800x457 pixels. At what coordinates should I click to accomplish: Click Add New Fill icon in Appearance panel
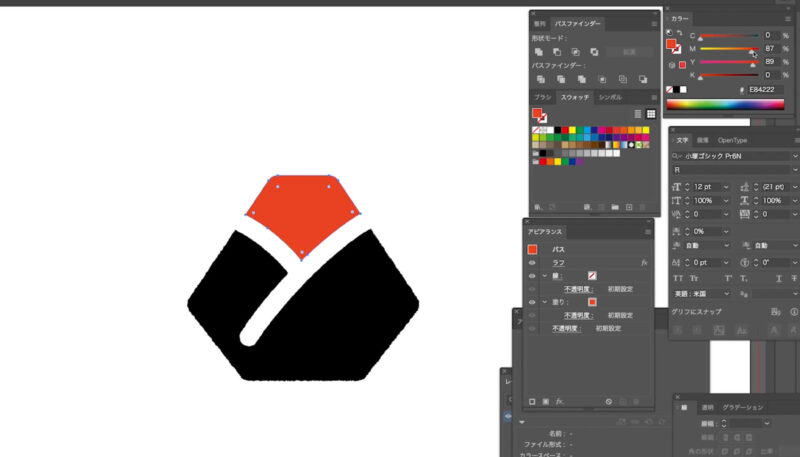[545, 401]
